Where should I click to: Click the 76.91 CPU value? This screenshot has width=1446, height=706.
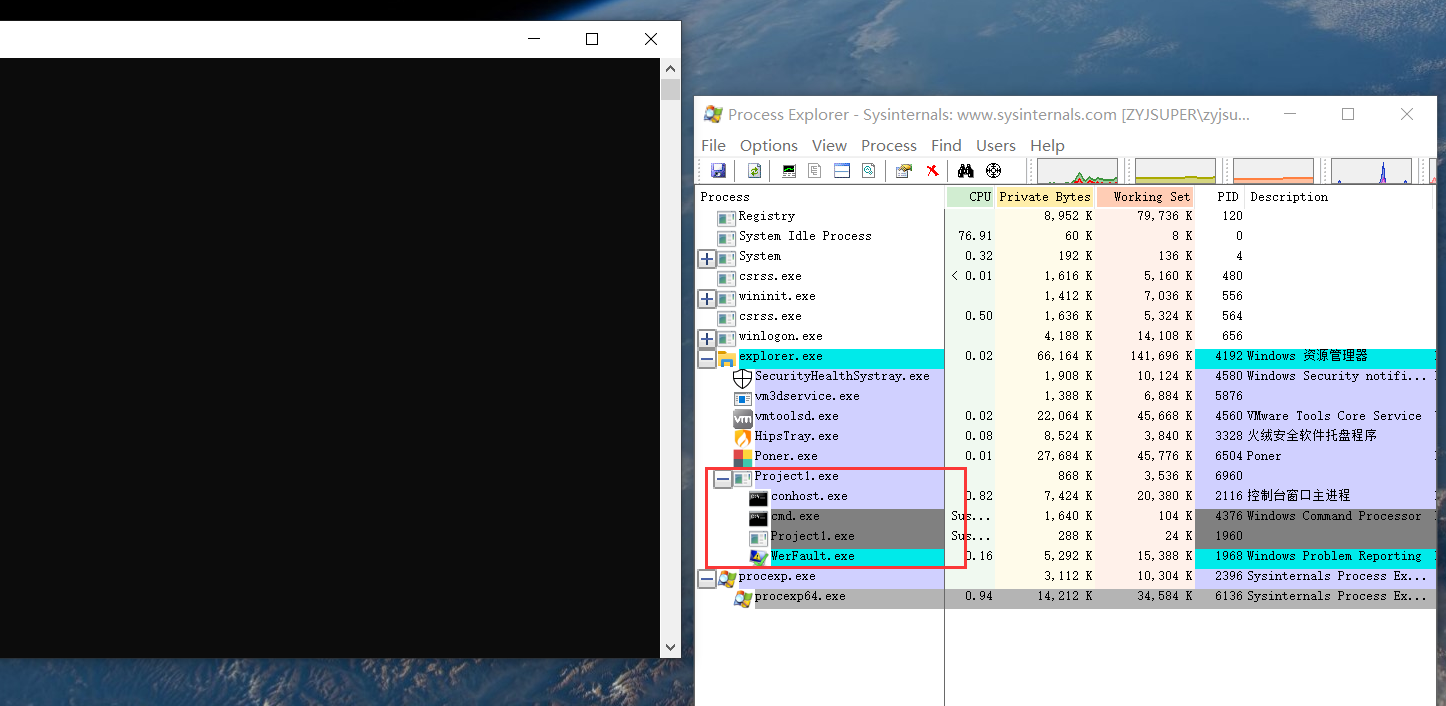(x=975, y=236)
